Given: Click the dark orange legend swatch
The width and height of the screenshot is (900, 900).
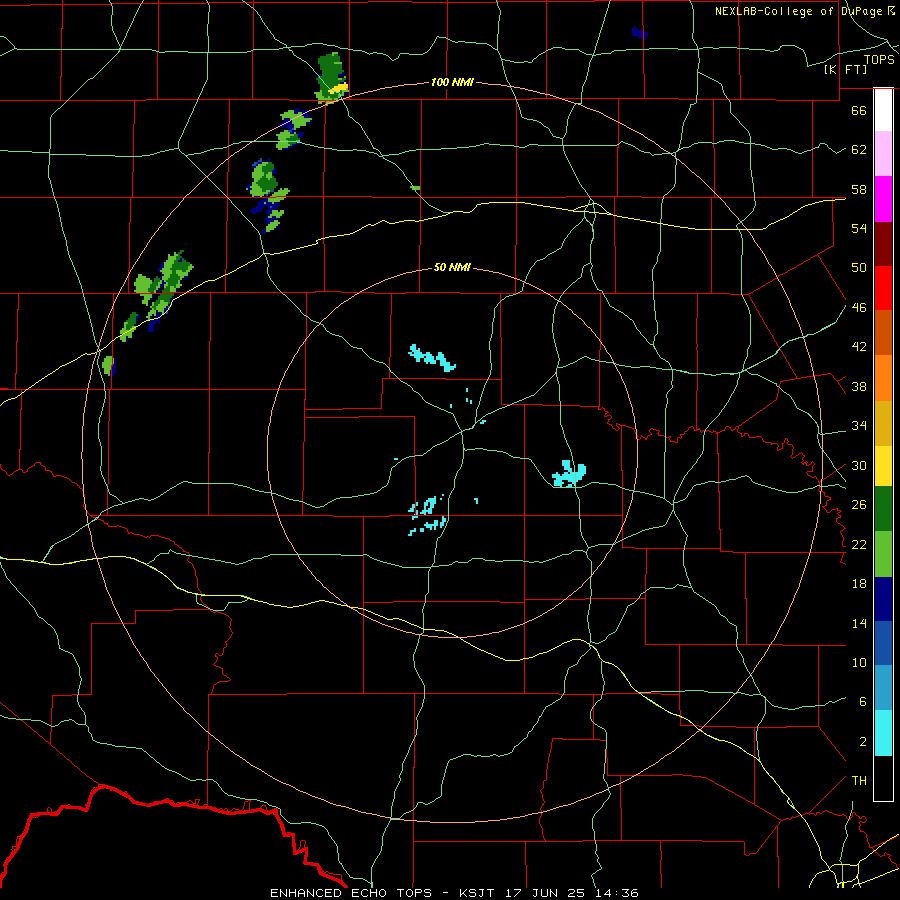Looking at the screenshot, I should tap(883, 332).
